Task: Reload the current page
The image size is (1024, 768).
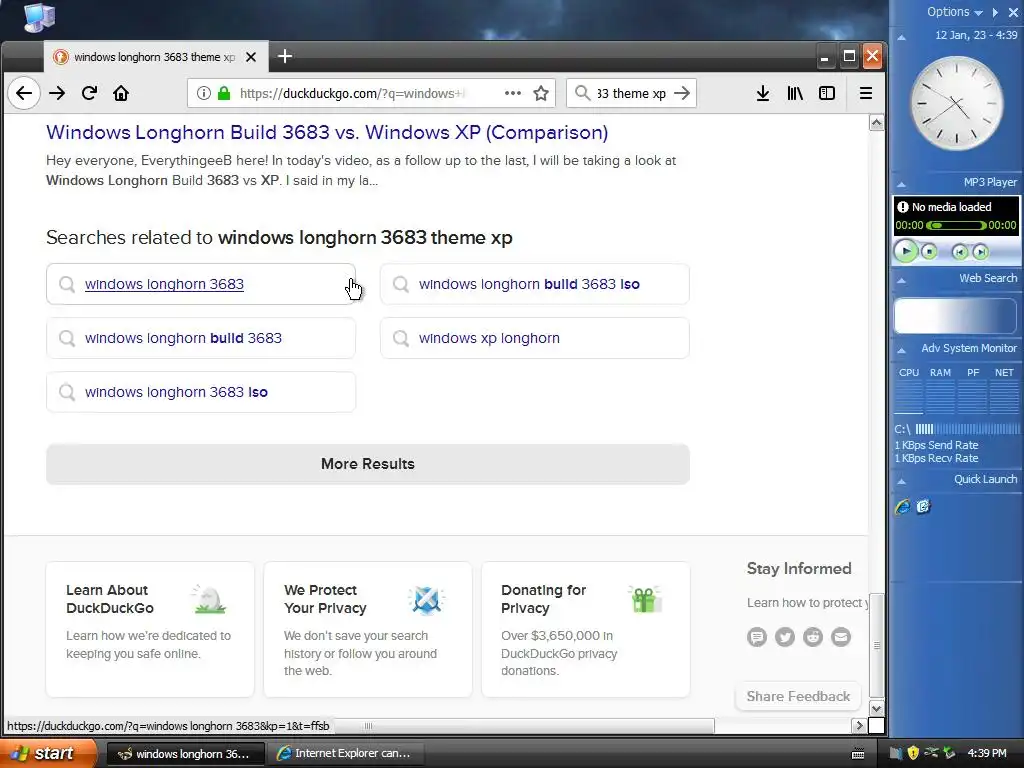Action: pyautogui.click(x=89, y=93)
